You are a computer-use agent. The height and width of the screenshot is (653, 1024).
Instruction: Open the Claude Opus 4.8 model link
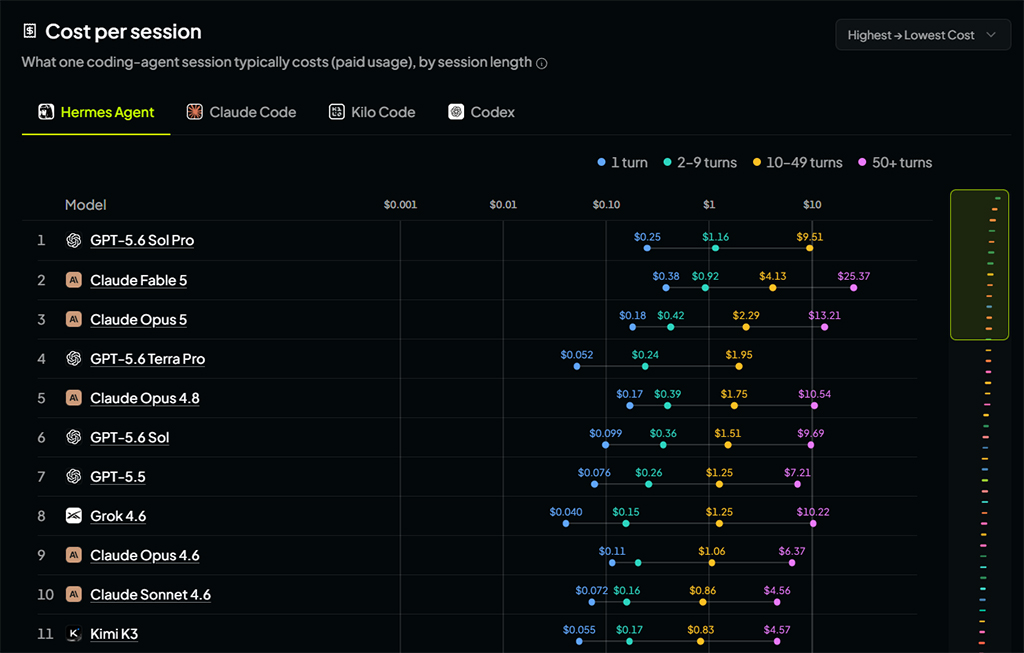click(145, 398)
